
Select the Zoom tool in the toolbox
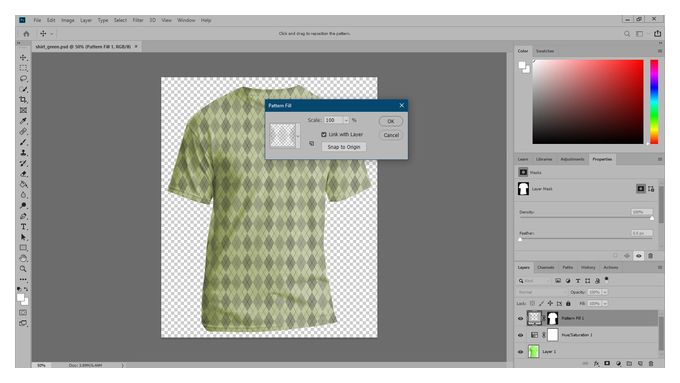[x=23, y=269]
